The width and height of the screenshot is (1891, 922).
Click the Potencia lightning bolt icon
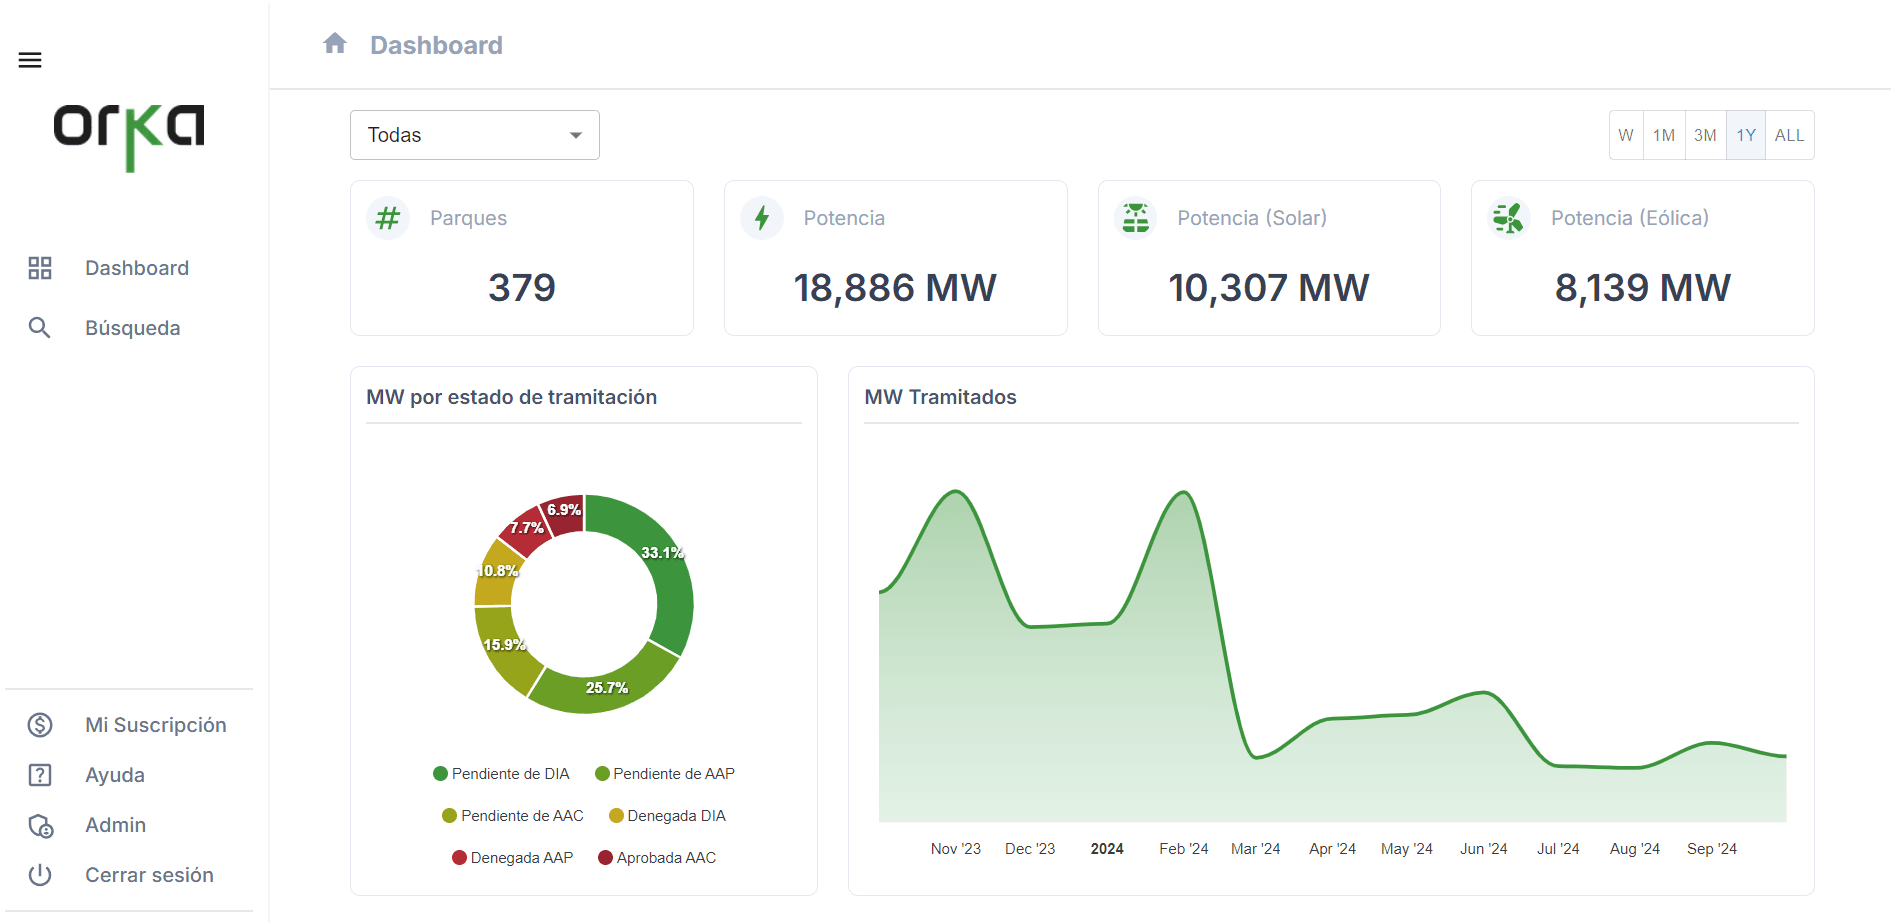coord(762,218)
